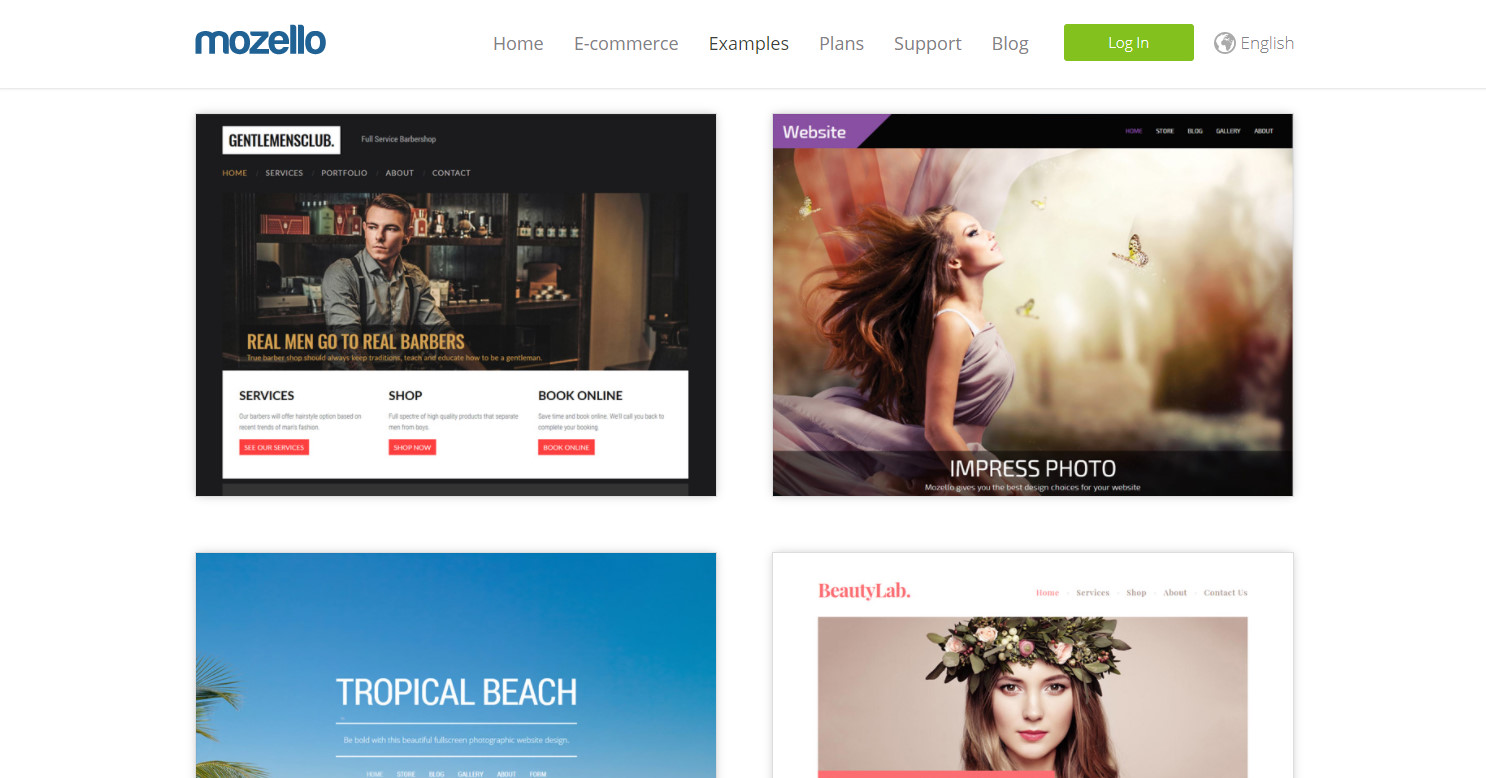1486x778 pixels.
Task: Click the BeautyLab logo text
Action: [864, 591]
